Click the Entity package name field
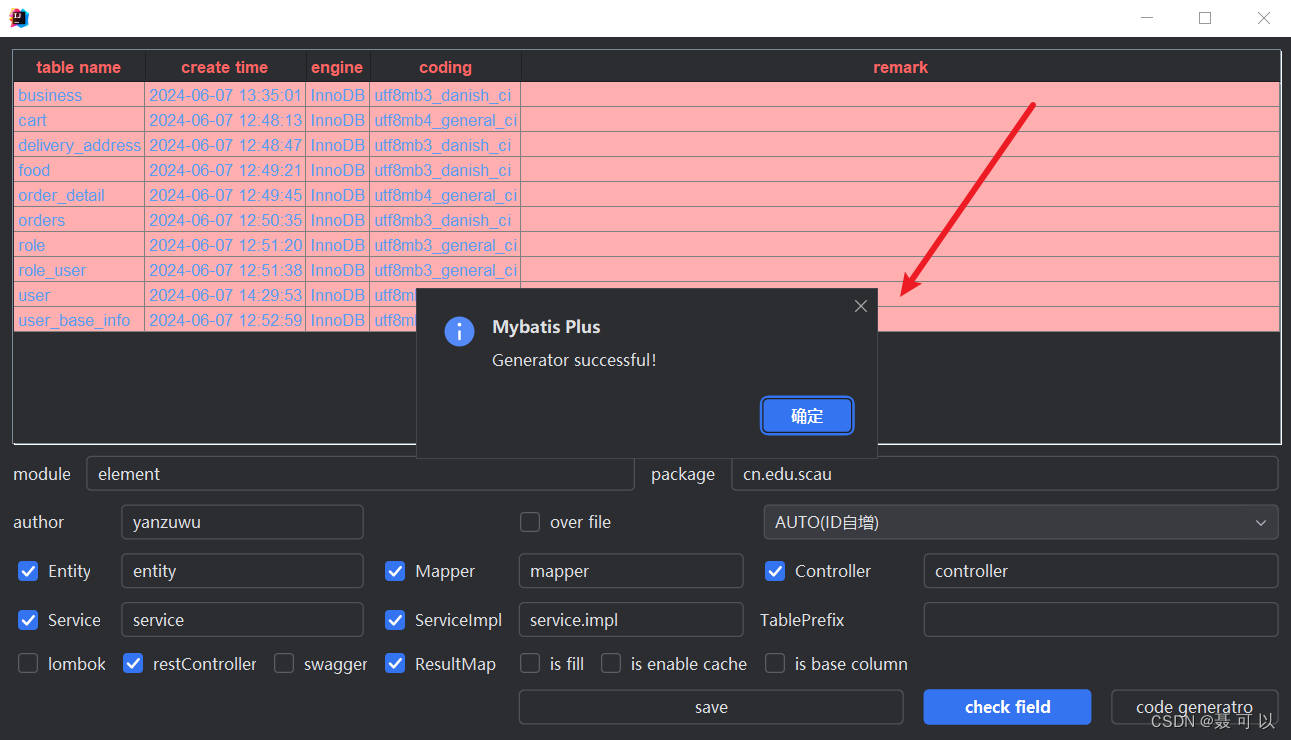Screen dimensions: 1291x740 point(242,571)
